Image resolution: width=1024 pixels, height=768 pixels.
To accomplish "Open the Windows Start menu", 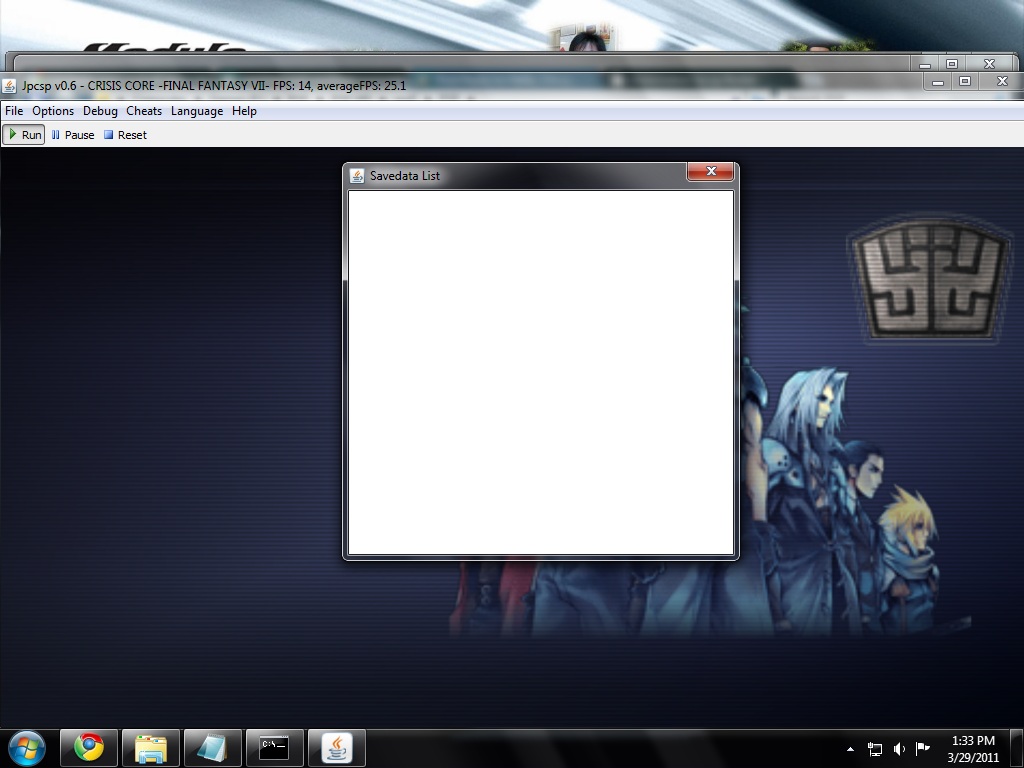I will pos(27,748).
